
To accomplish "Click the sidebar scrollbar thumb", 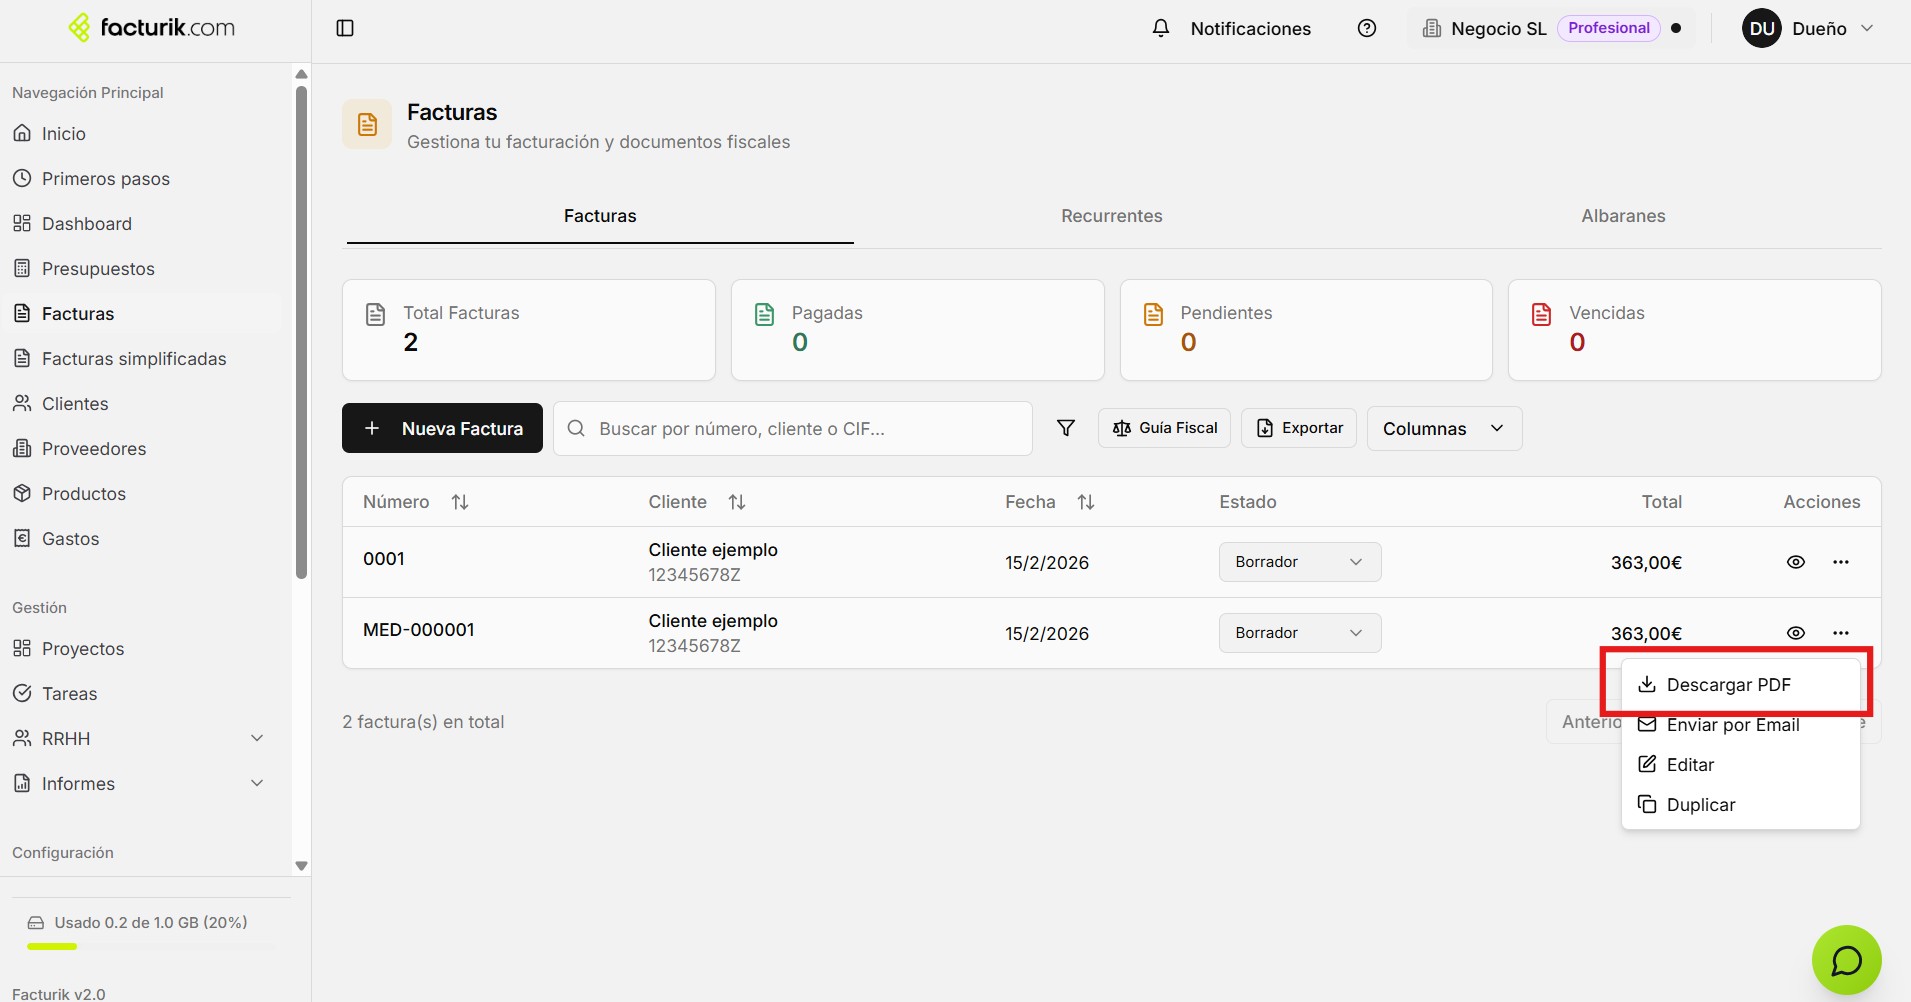I will (x=301, y=332).
